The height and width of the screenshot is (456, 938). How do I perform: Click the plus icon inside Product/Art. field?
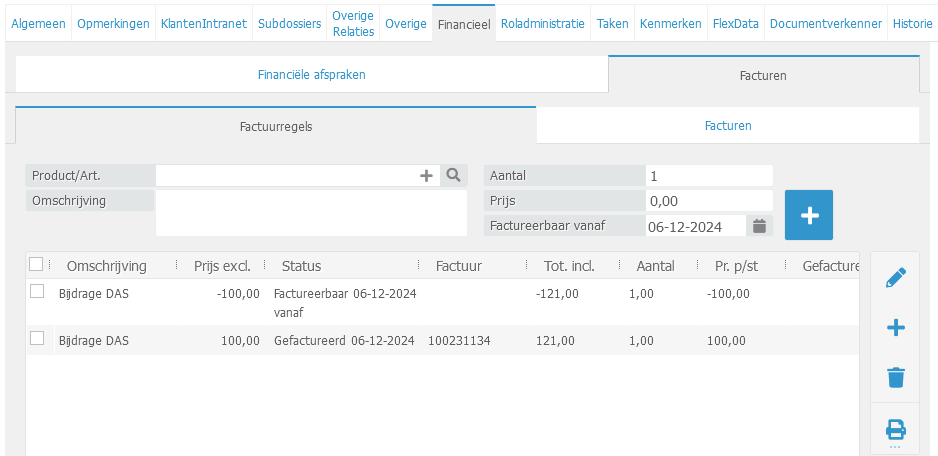click(426, 175)
